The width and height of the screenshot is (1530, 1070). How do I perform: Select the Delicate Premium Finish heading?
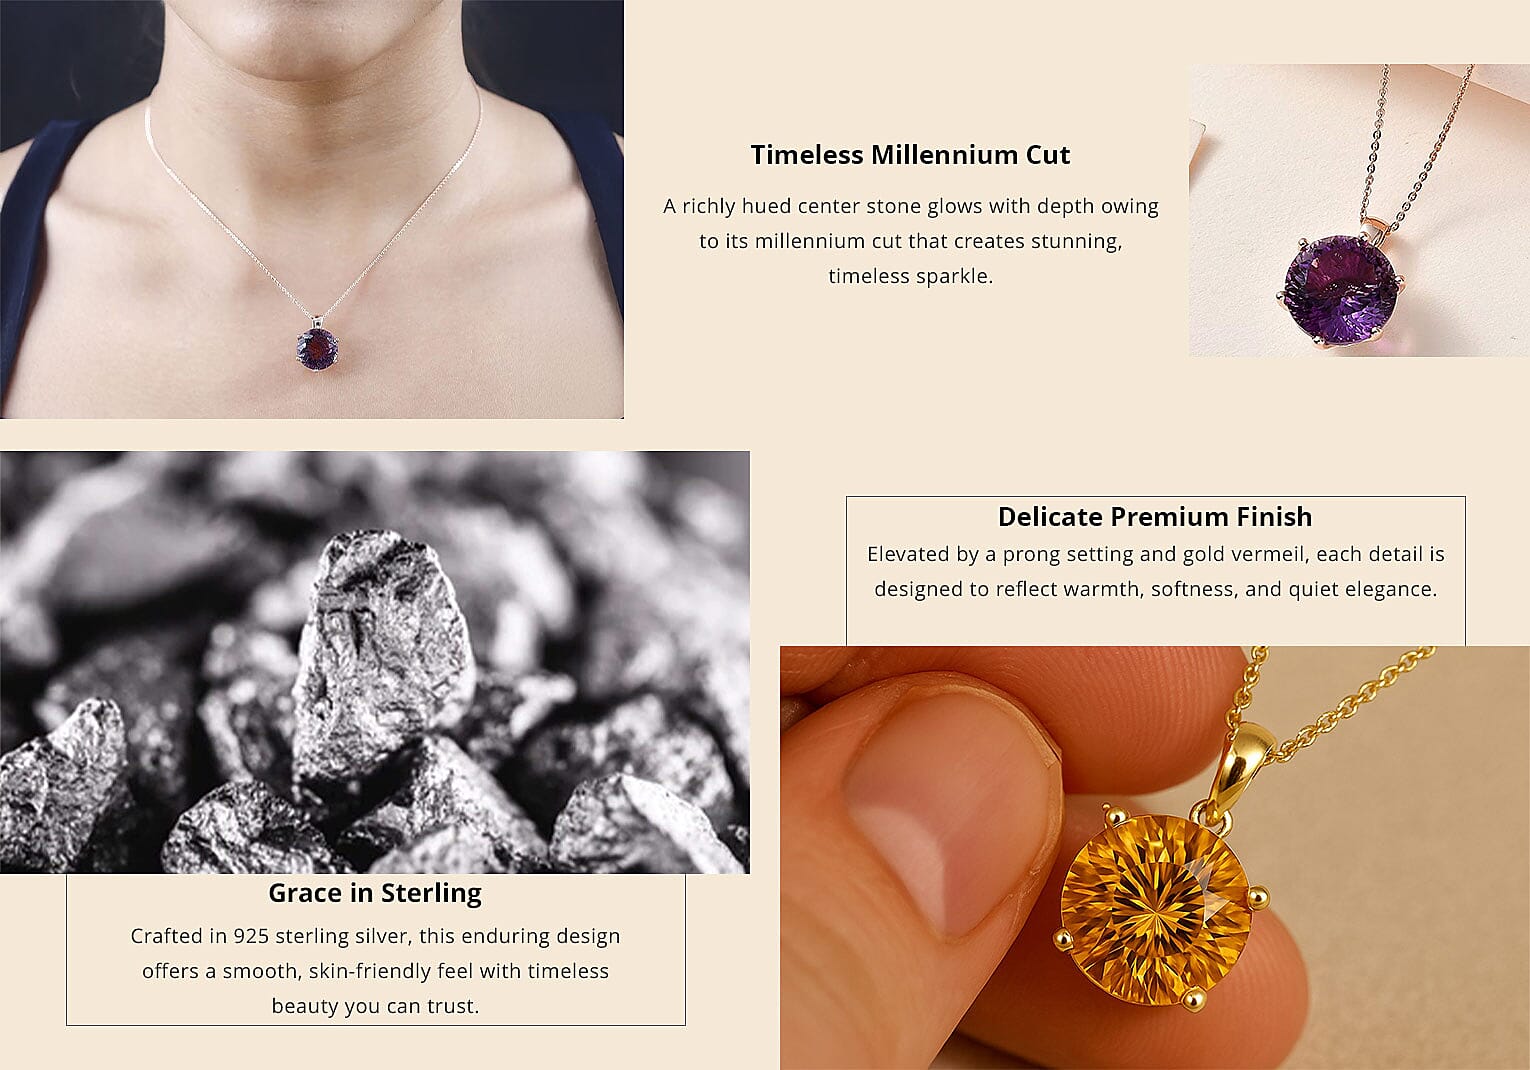click(1155, 517)
